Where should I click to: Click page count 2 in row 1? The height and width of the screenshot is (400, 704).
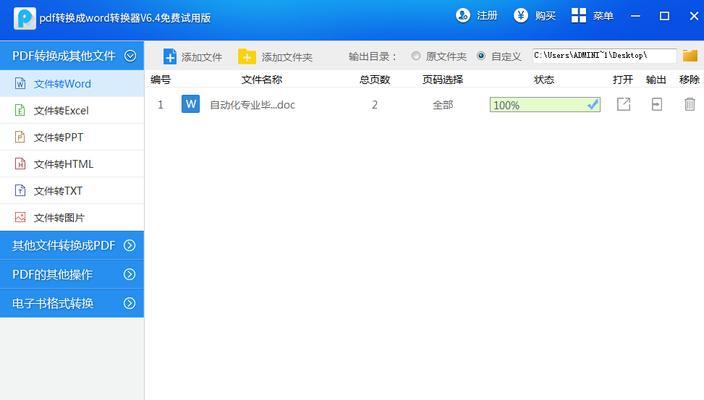tap(374, 105)
